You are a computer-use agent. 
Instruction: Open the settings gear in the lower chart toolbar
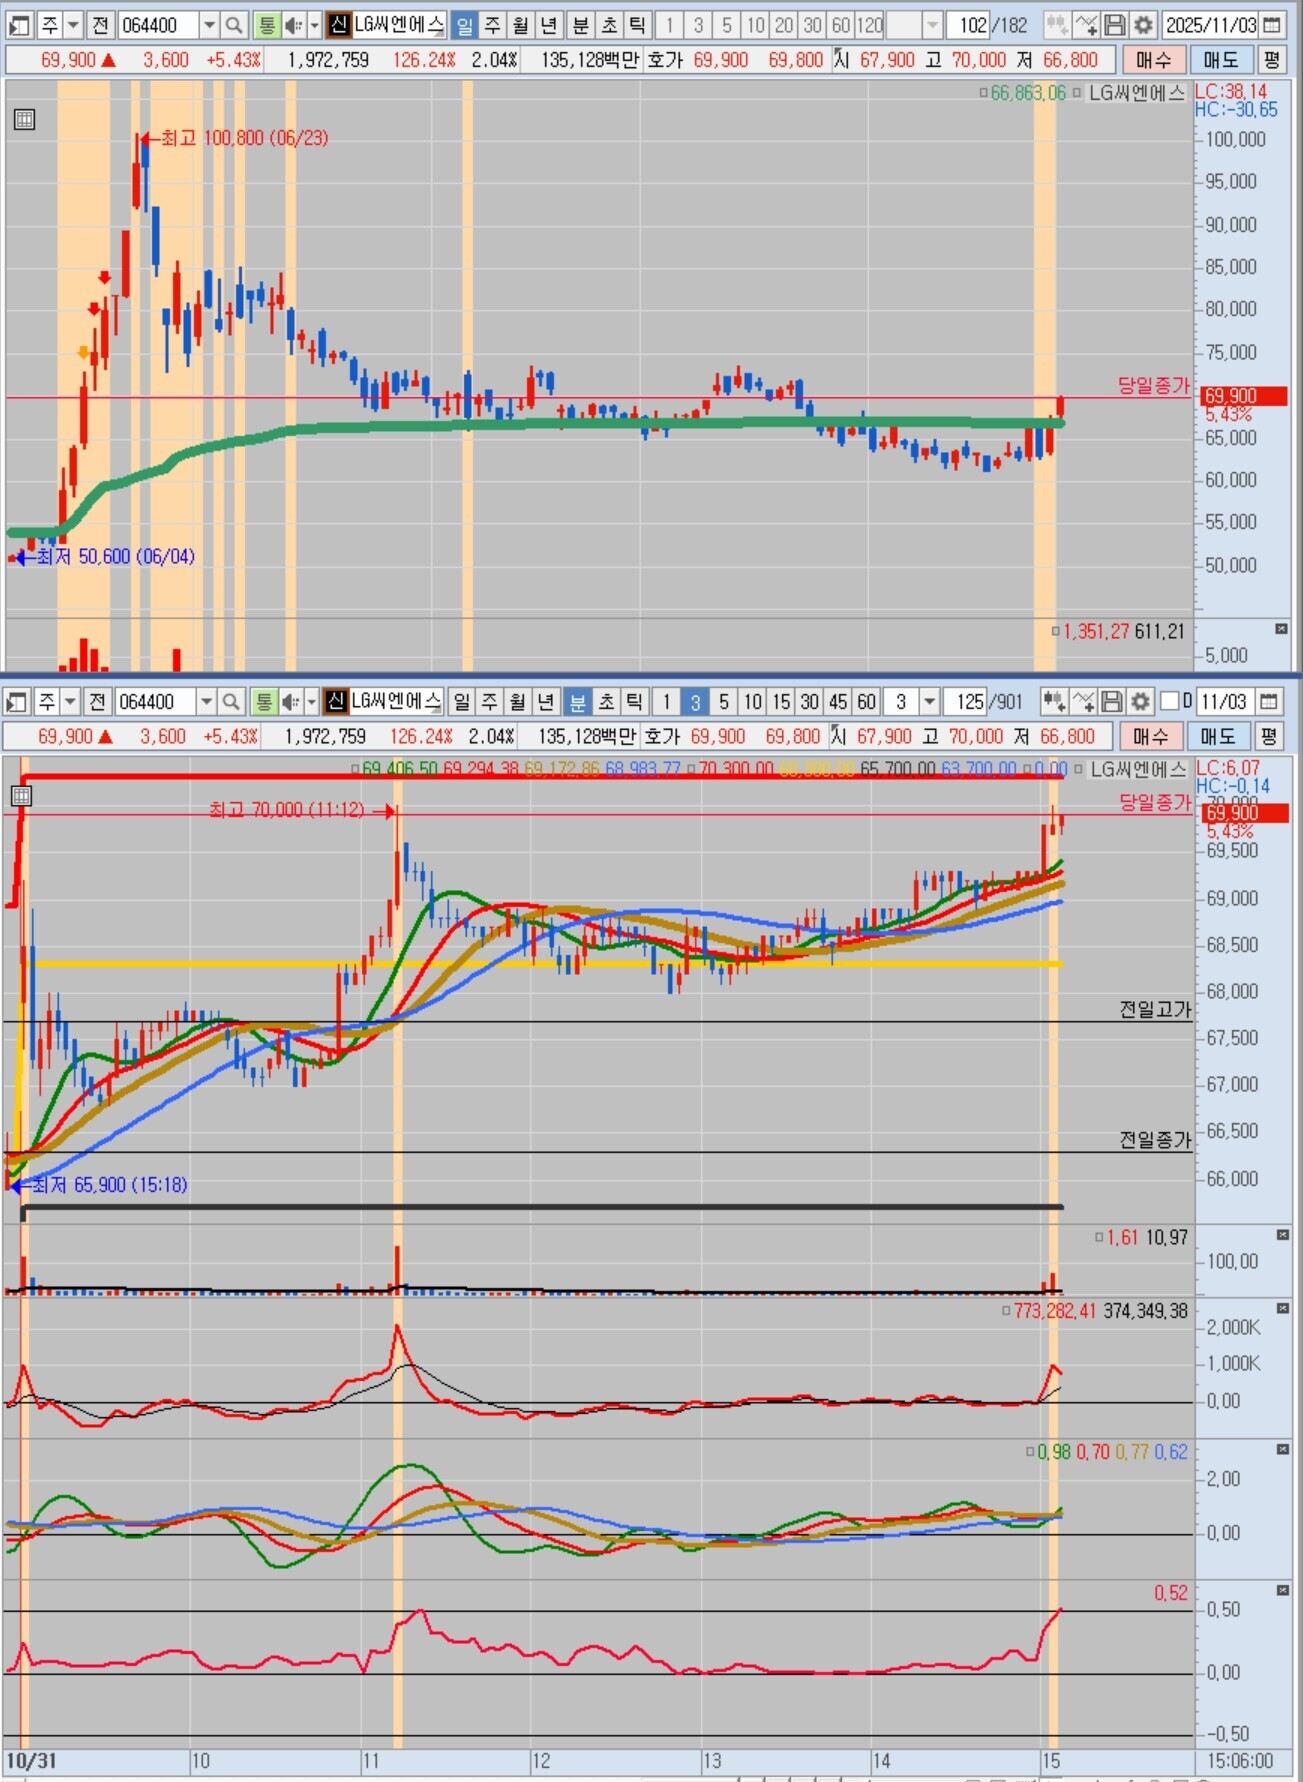(x=1140, y=702)
